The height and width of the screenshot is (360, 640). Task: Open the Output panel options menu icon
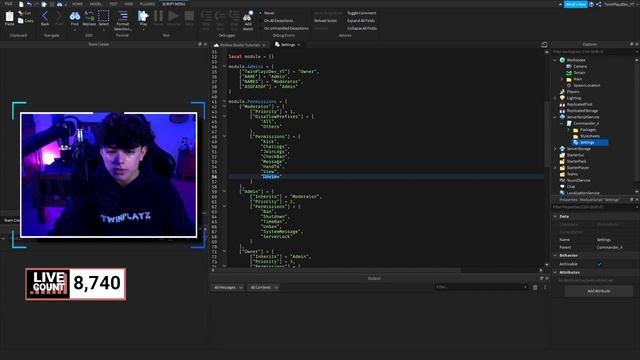(x=545, y=287)
